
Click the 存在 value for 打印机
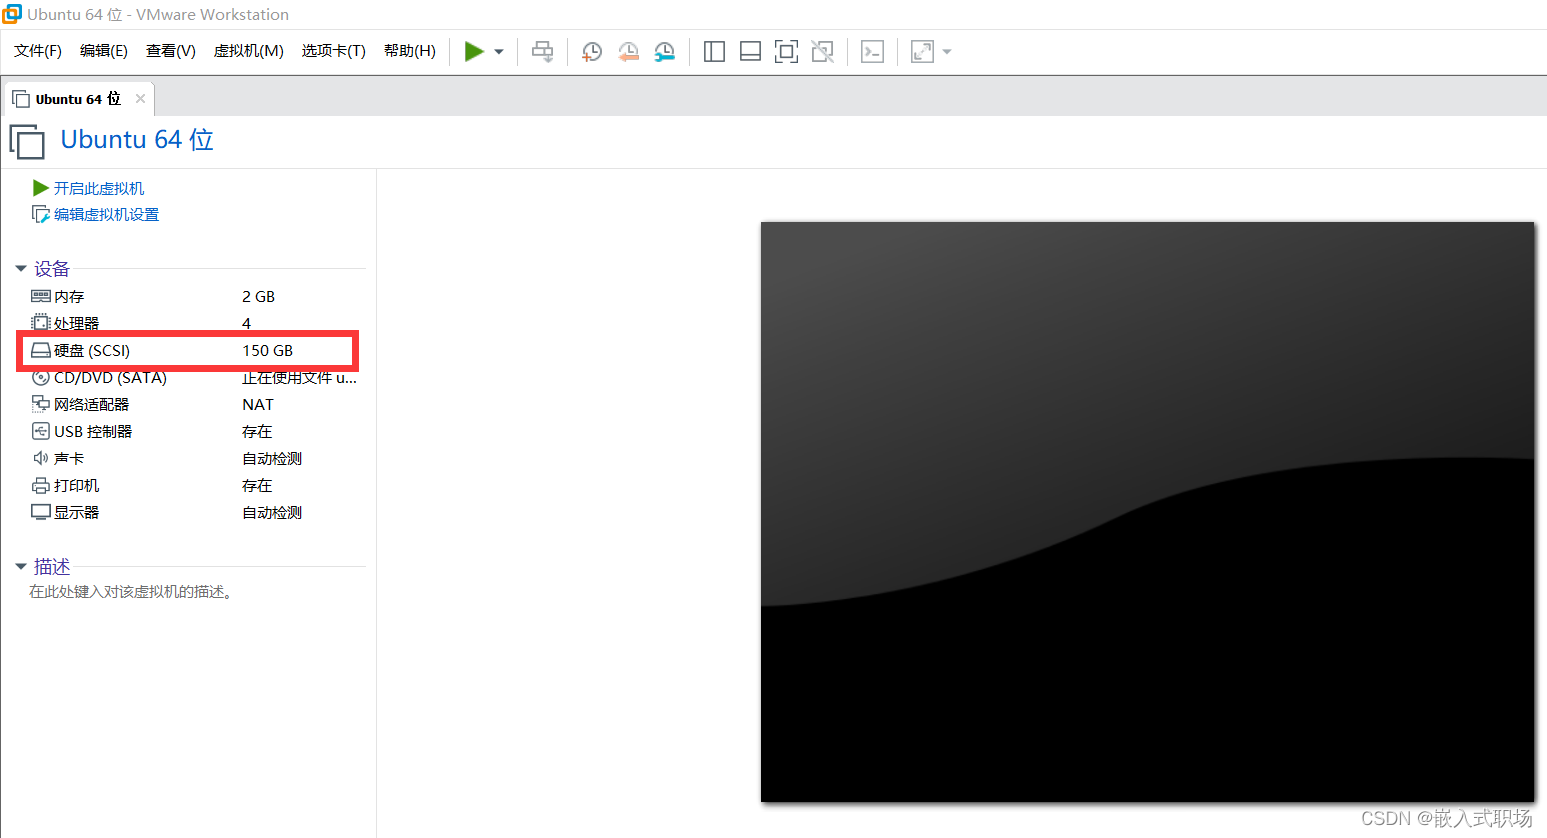257,485
